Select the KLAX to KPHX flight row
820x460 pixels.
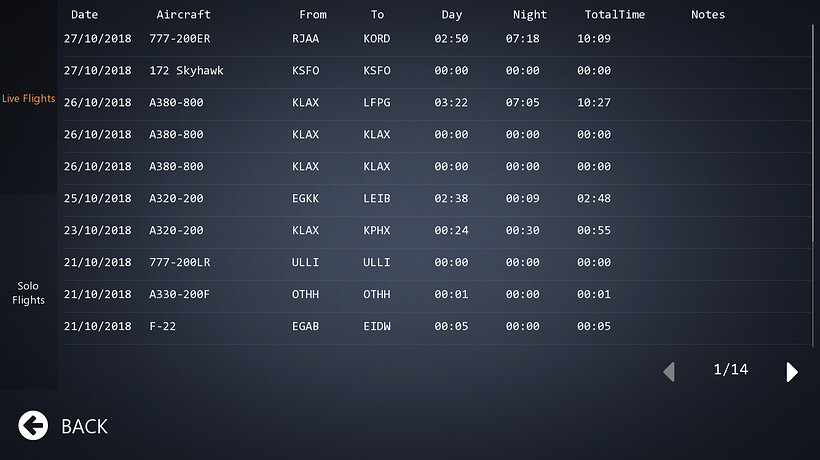pos(437,231)
